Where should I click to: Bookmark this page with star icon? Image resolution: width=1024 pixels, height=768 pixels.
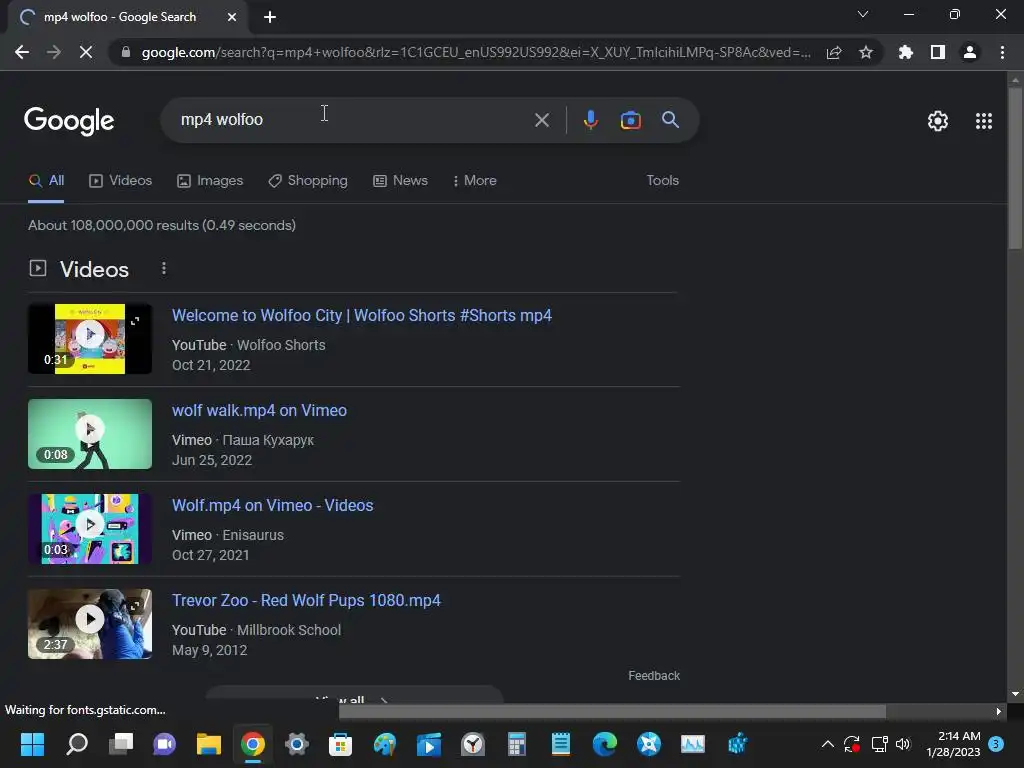[866, 52]
